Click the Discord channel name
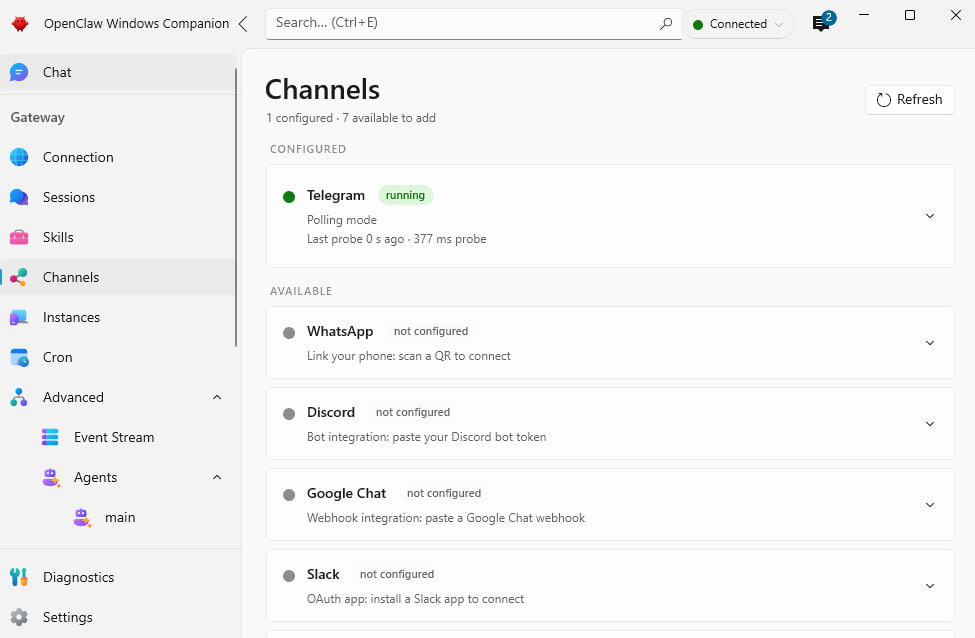Image resolution: width=975 pixels, height=638 pixels. (x=331, y=412)
